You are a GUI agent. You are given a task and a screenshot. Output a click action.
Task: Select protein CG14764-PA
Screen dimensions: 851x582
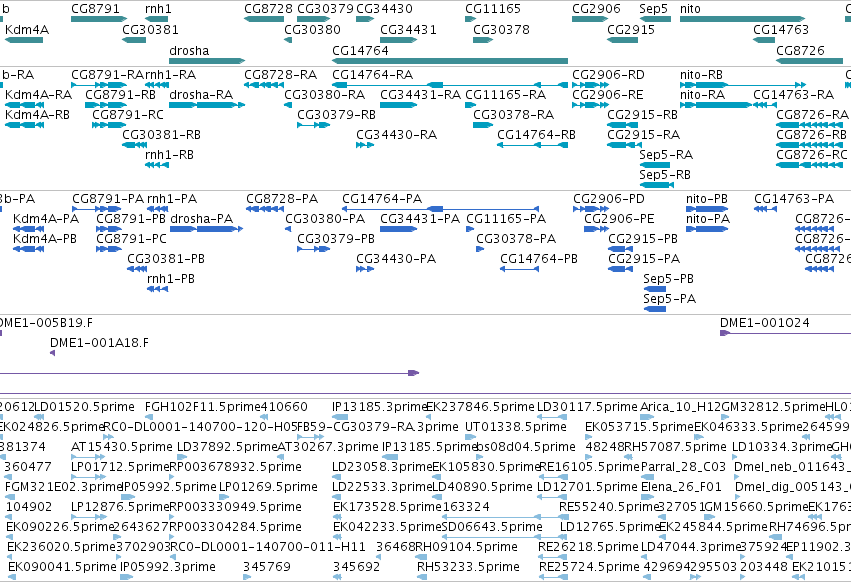(x=440, y=209)
